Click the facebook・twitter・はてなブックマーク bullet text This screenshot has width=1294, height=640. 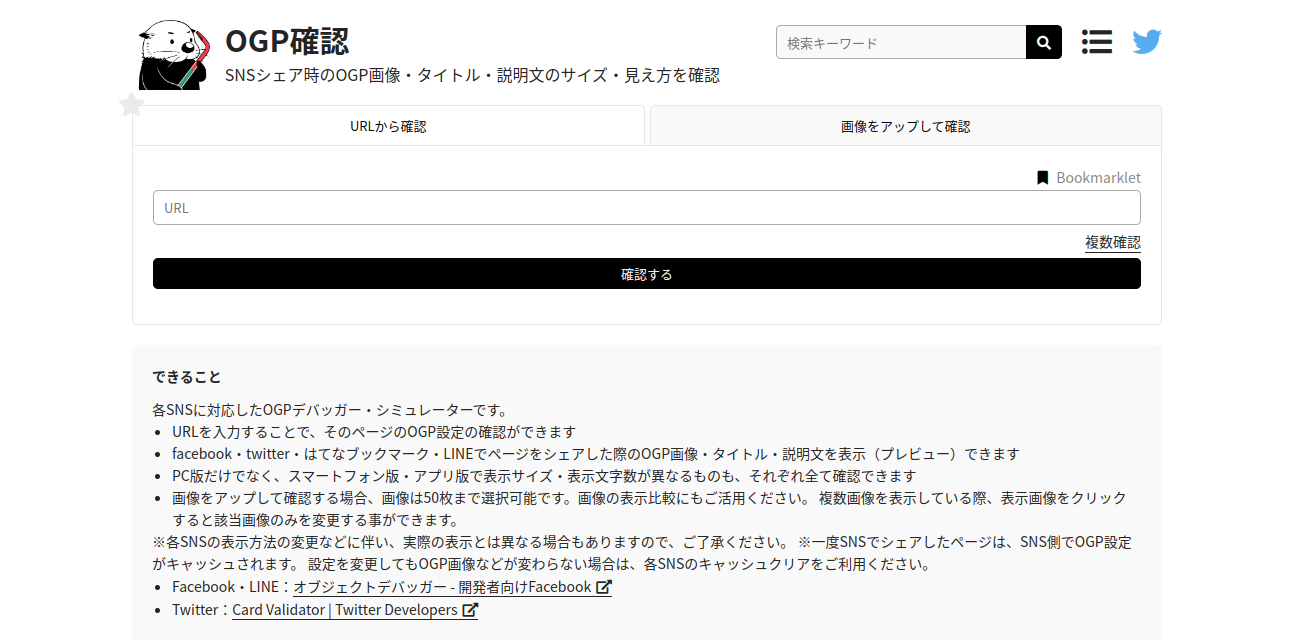coord(596,454)
